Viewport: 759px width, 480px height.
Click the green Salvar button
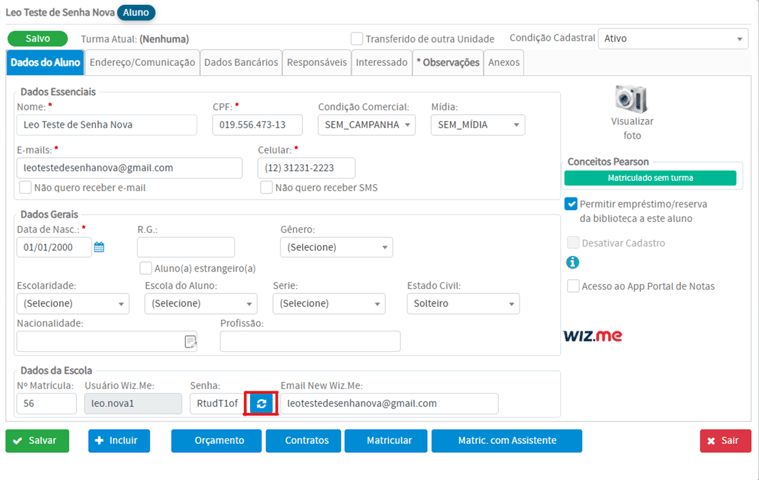tap(37, 440)
